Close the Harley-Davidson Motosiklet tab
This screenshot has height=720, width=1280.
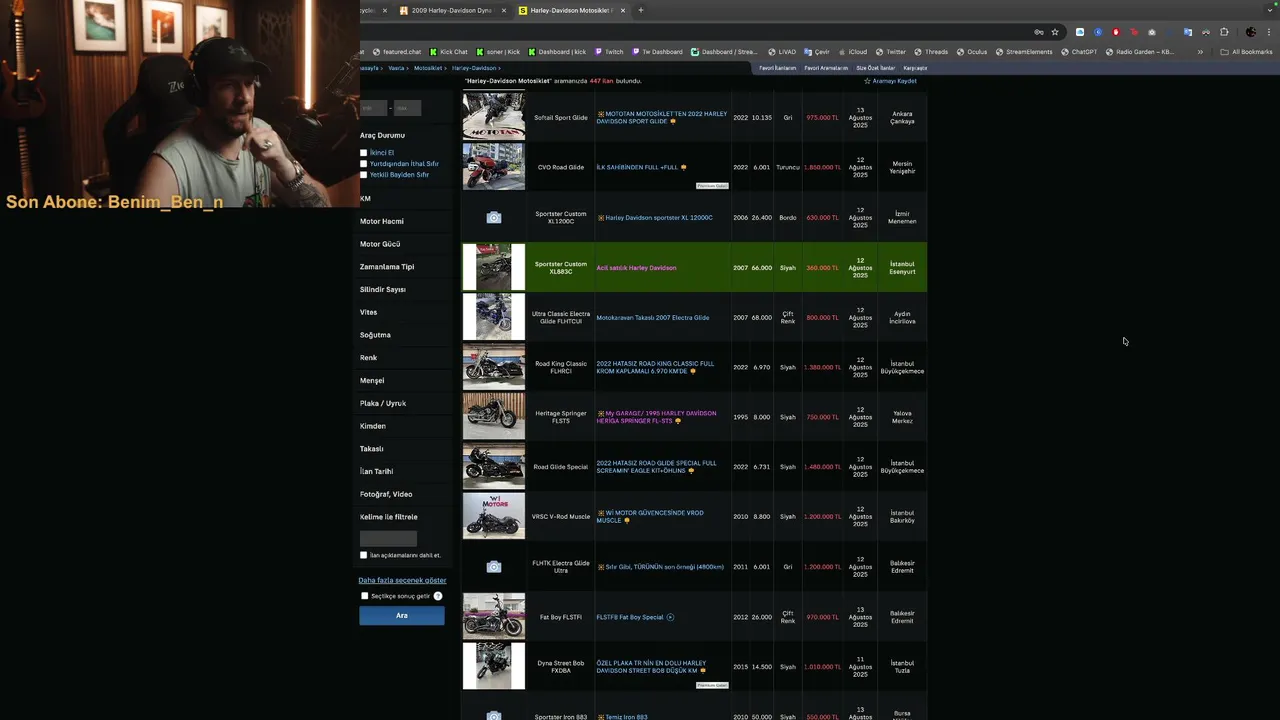623,10
